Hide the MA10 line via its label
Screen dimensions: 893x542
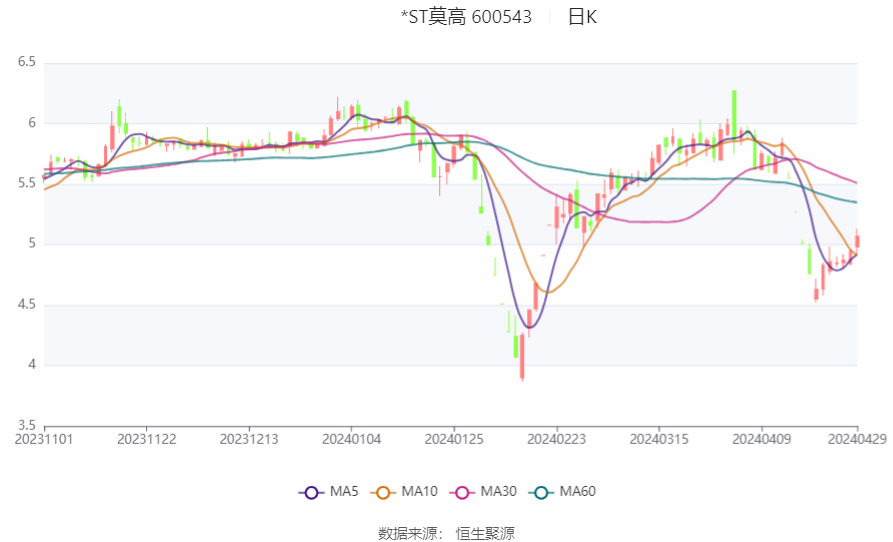pos(419,491)
